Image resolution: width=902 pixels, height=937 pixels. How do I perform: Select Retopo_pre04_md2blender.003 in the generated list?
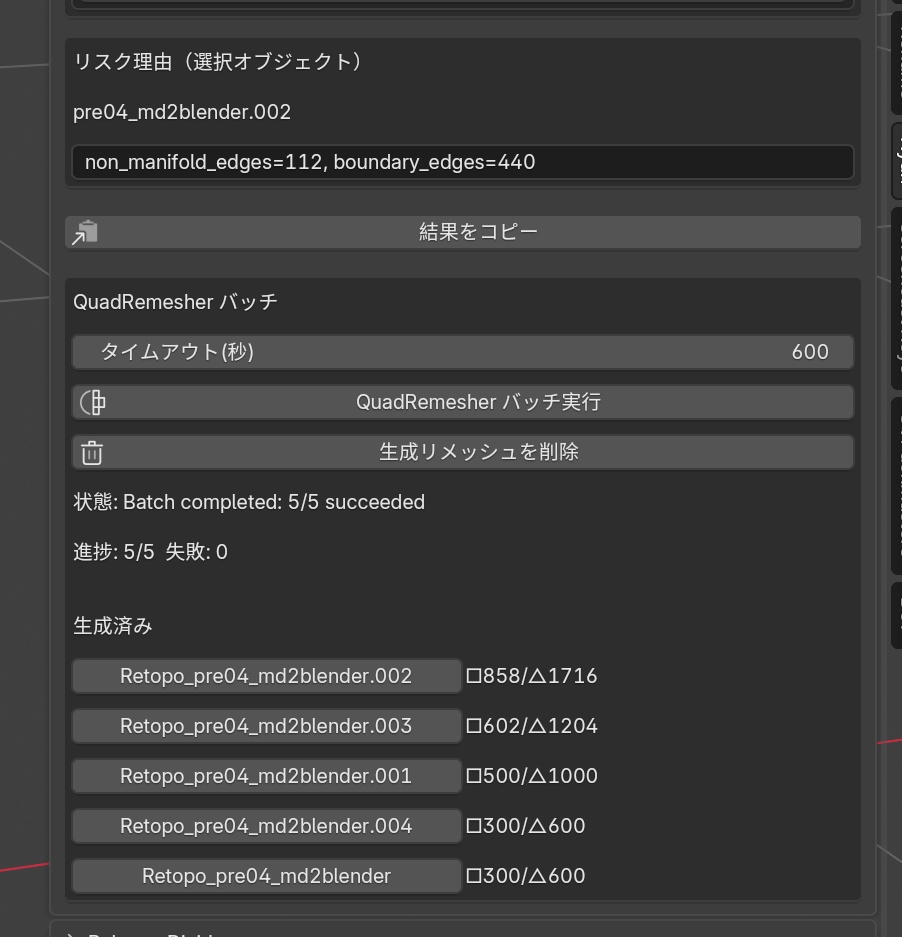[266, 726]
